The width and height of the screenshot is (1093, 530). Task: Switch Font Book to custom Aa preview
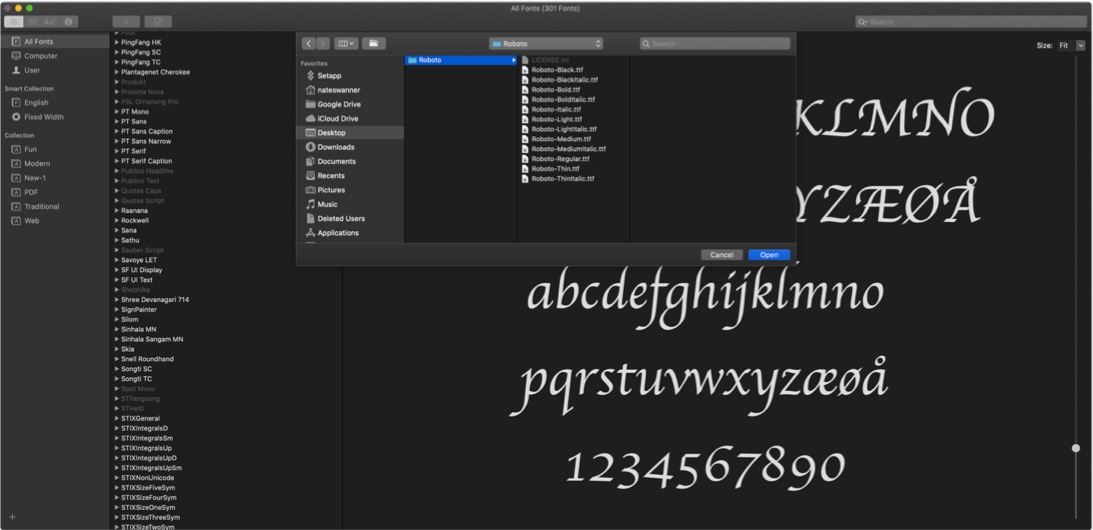click(50, 22)
